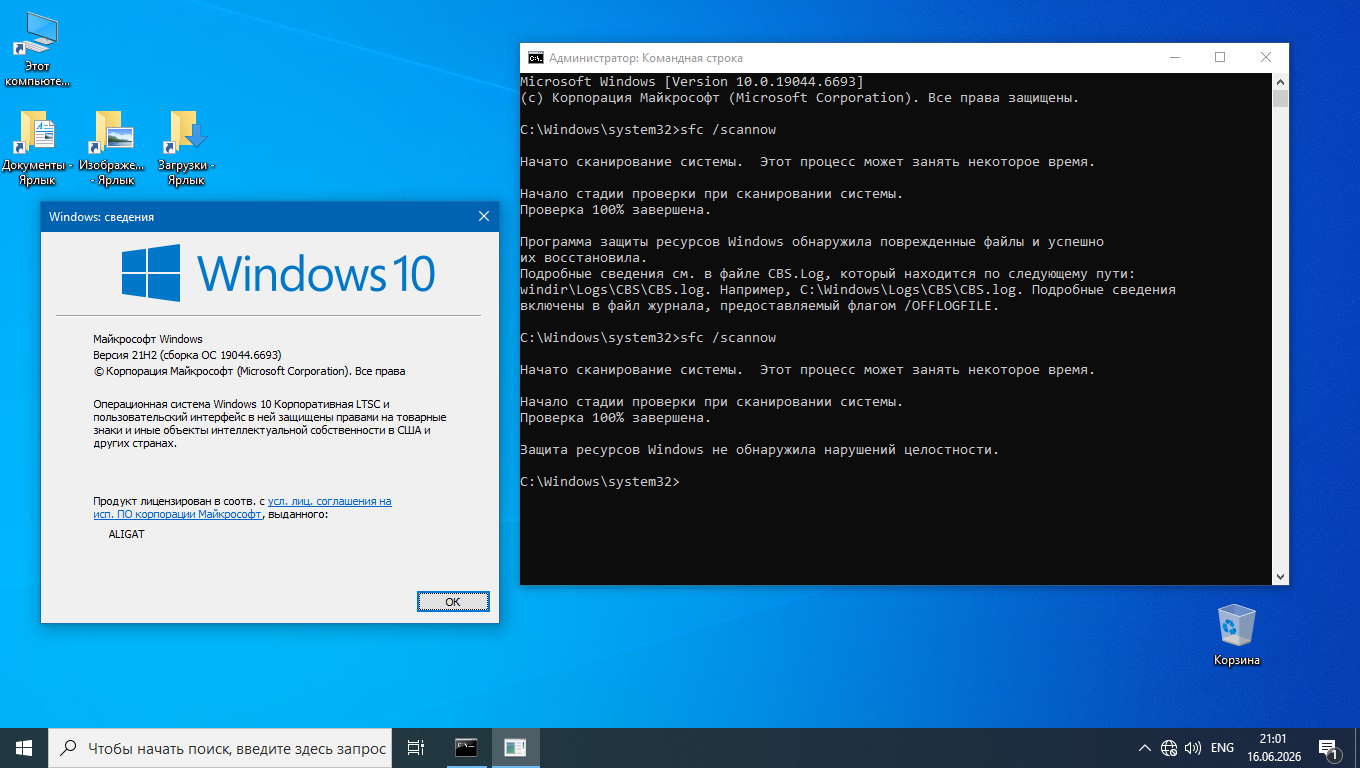Open the Command Prompt system menu icon
Screen dimensions: 1360x768
pos(536,58)
